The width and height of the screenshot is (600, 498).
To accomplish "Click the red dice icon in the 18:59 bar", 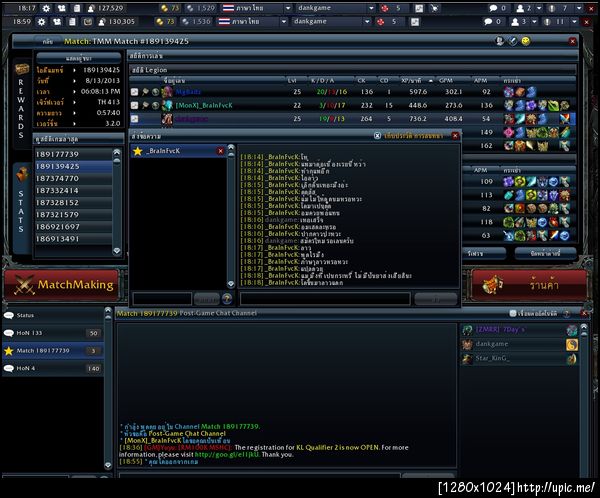I will coord(380,22).
